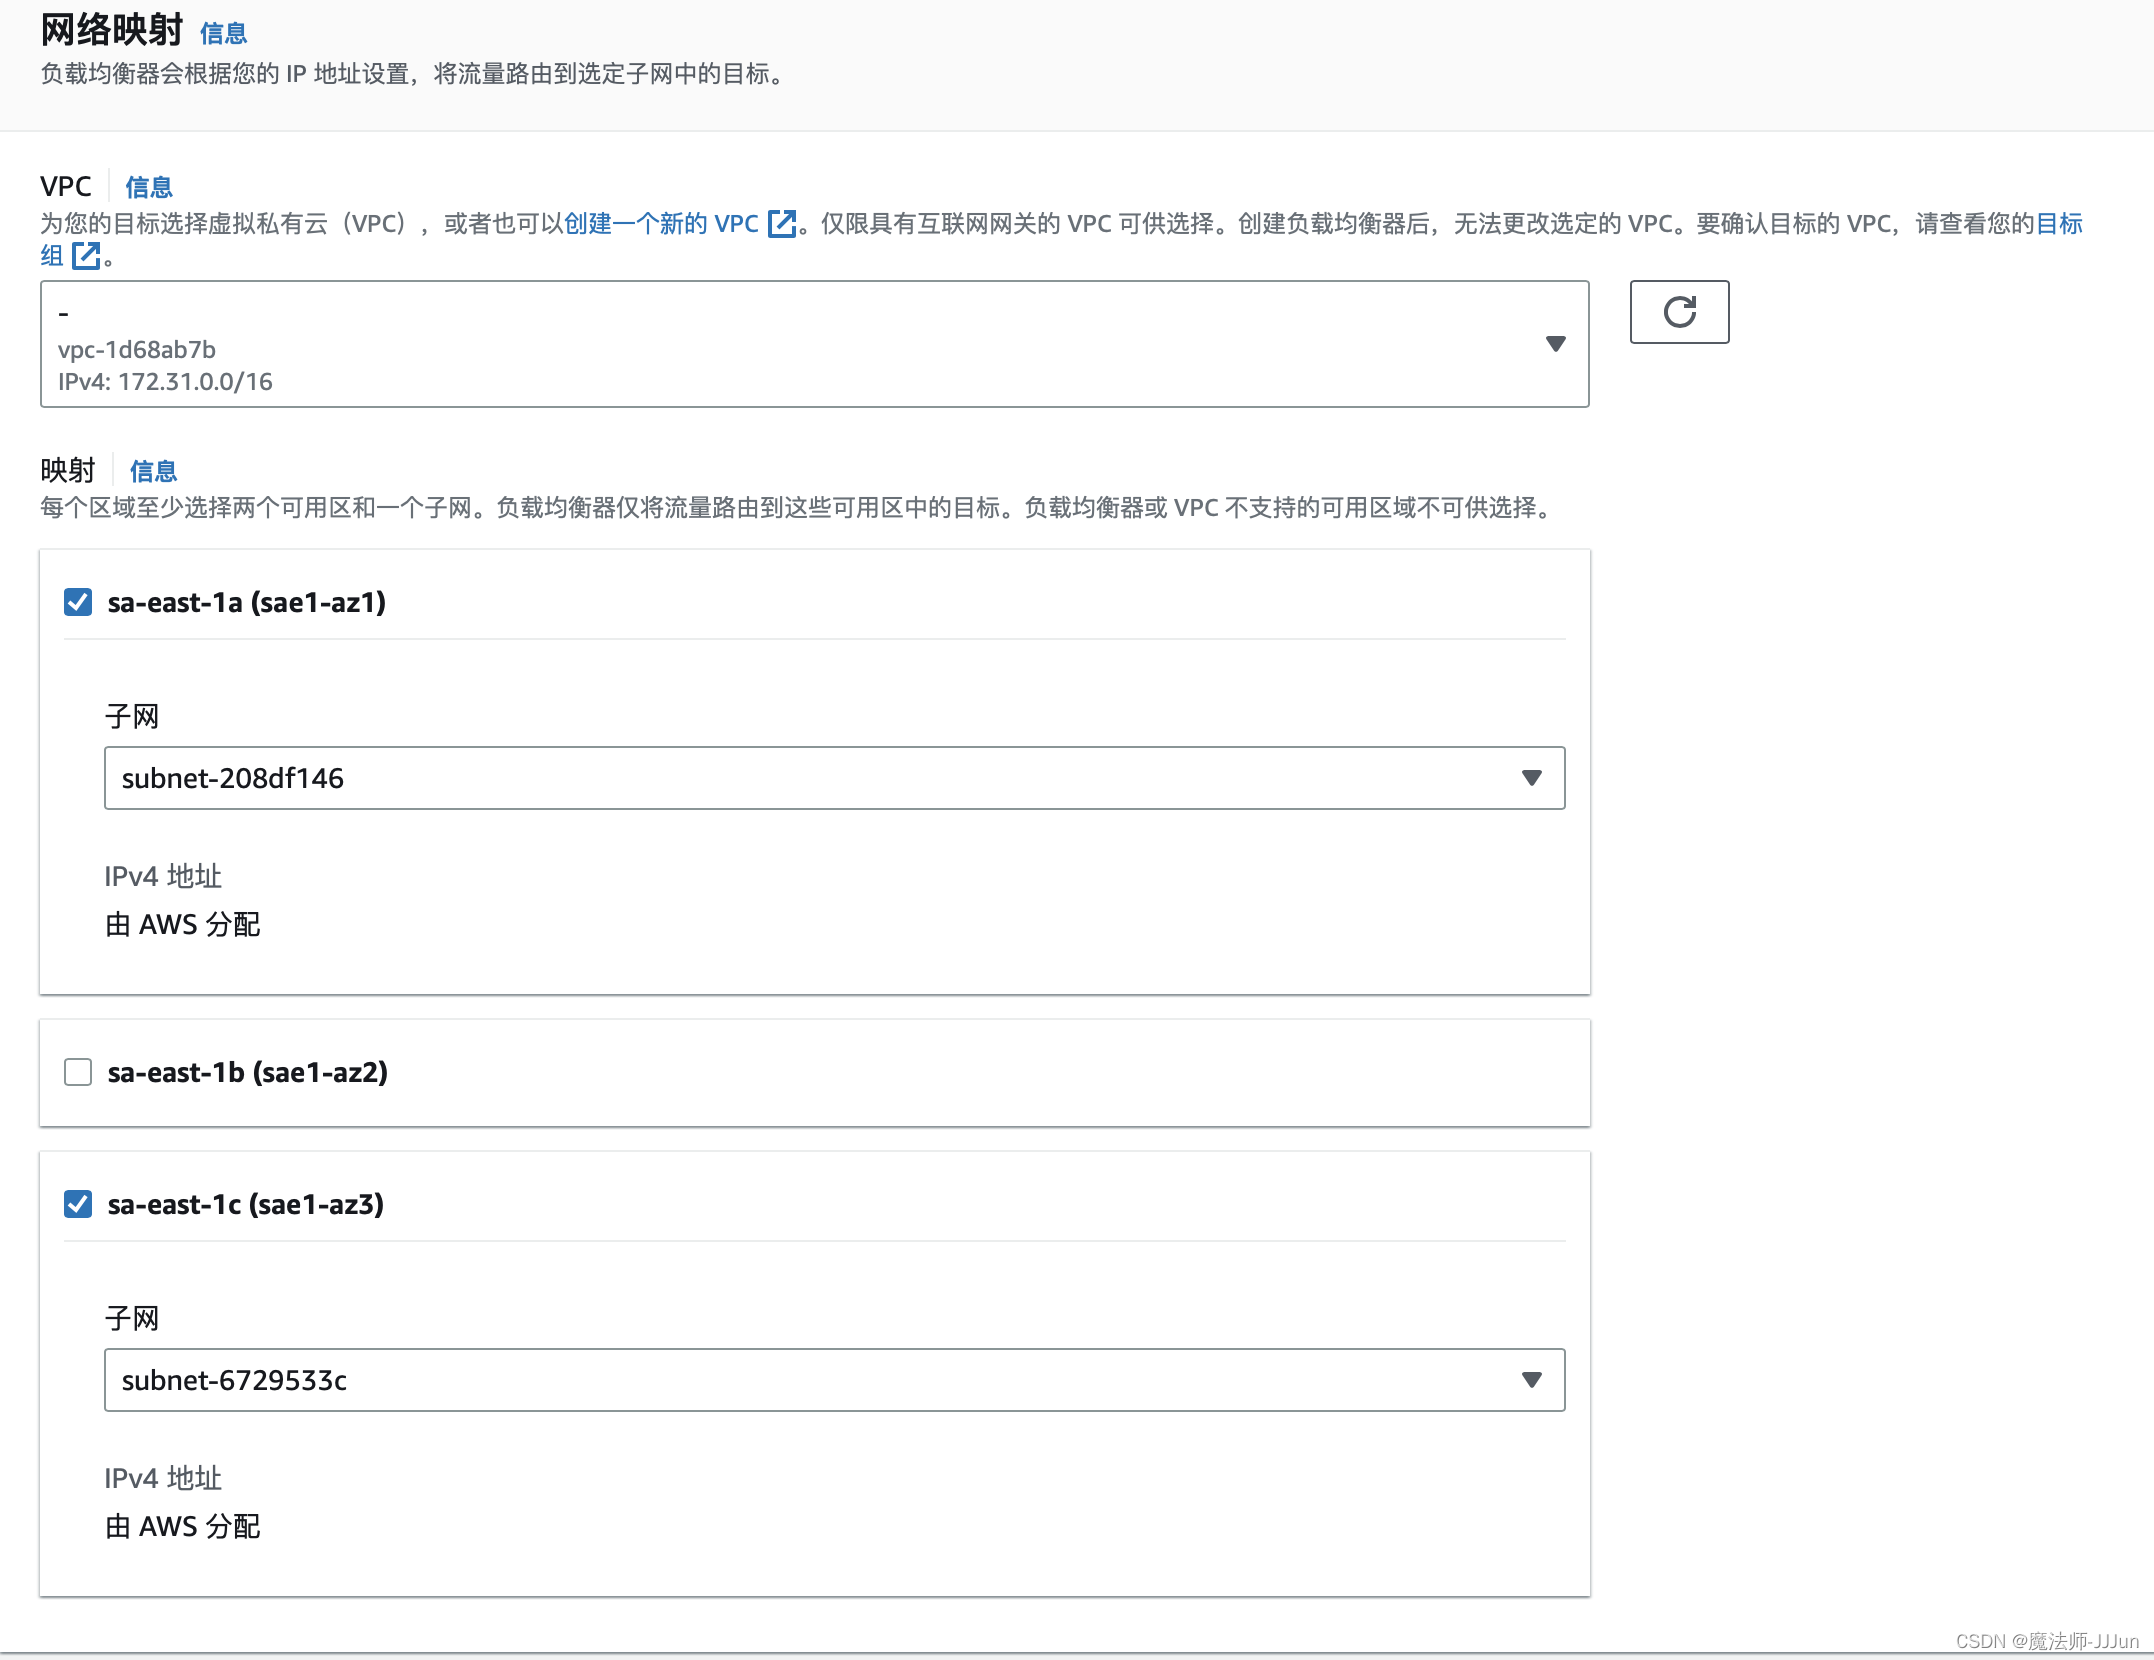
Task: Open 信息 link next to 映射 label
Action: point(153,471)
